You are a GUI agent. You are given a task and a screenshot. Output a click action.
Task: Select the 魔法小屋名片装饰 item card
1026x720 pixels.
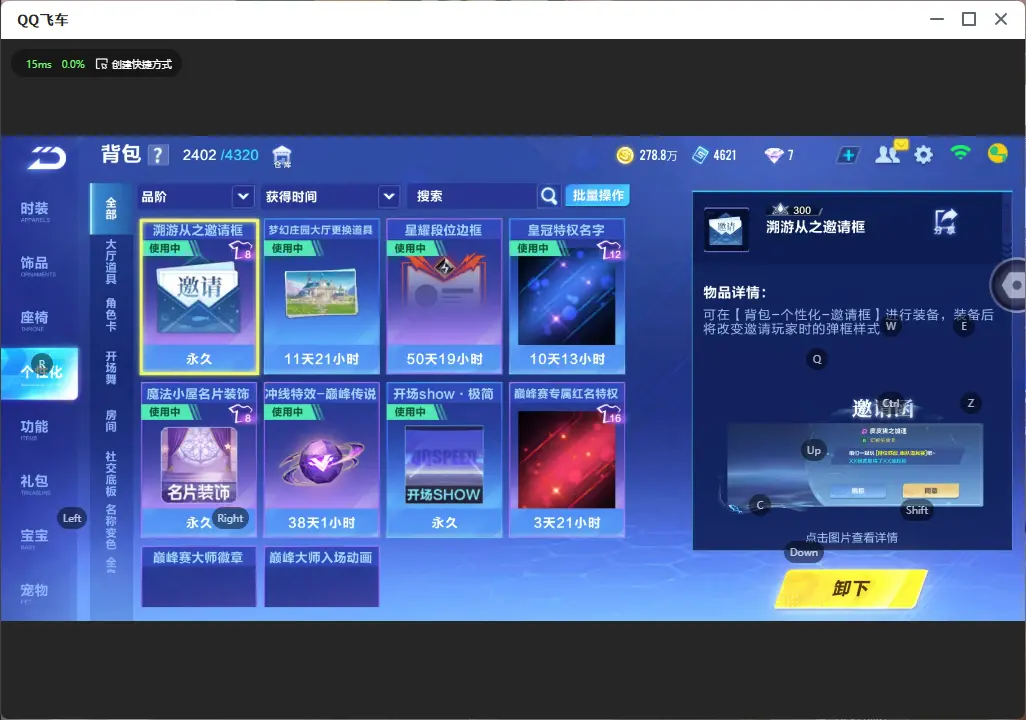pyautogui.click(x=199, y=460)
